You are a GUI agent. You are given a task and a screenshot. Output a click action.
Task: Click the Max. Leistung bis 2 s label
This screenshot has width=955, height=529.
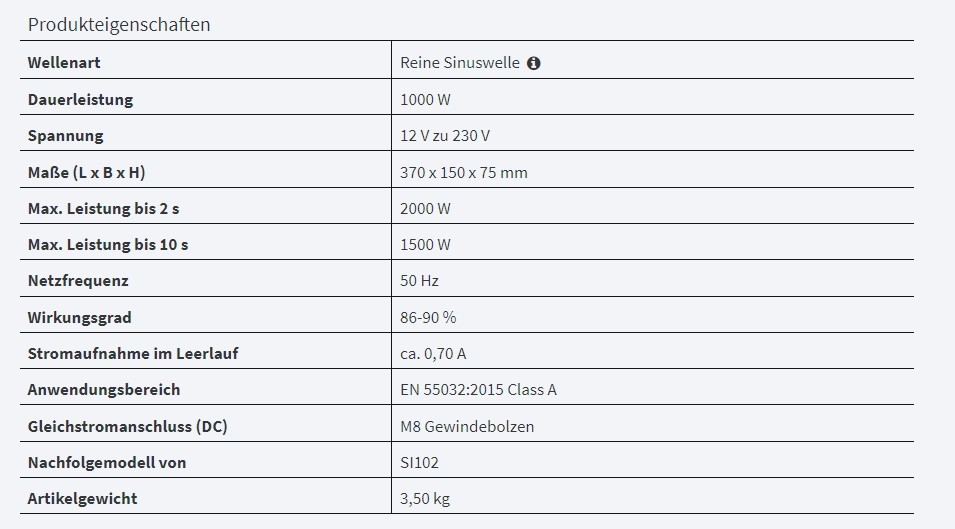(104, 208)
